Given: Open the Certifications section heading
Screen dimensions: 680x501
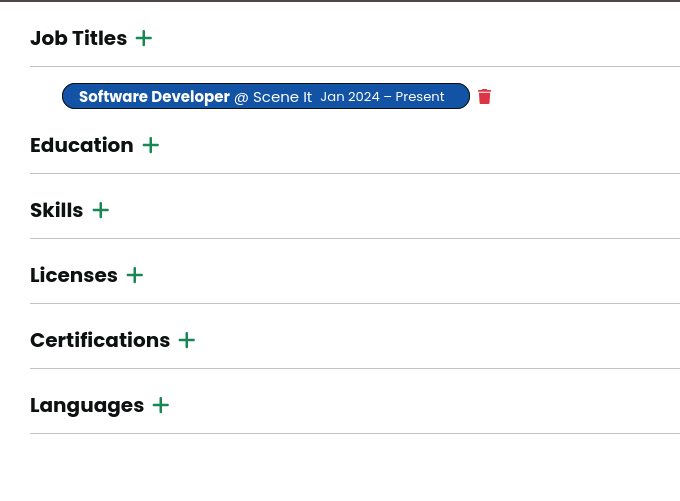Looking at the screenshot, I should coord(100,340).
